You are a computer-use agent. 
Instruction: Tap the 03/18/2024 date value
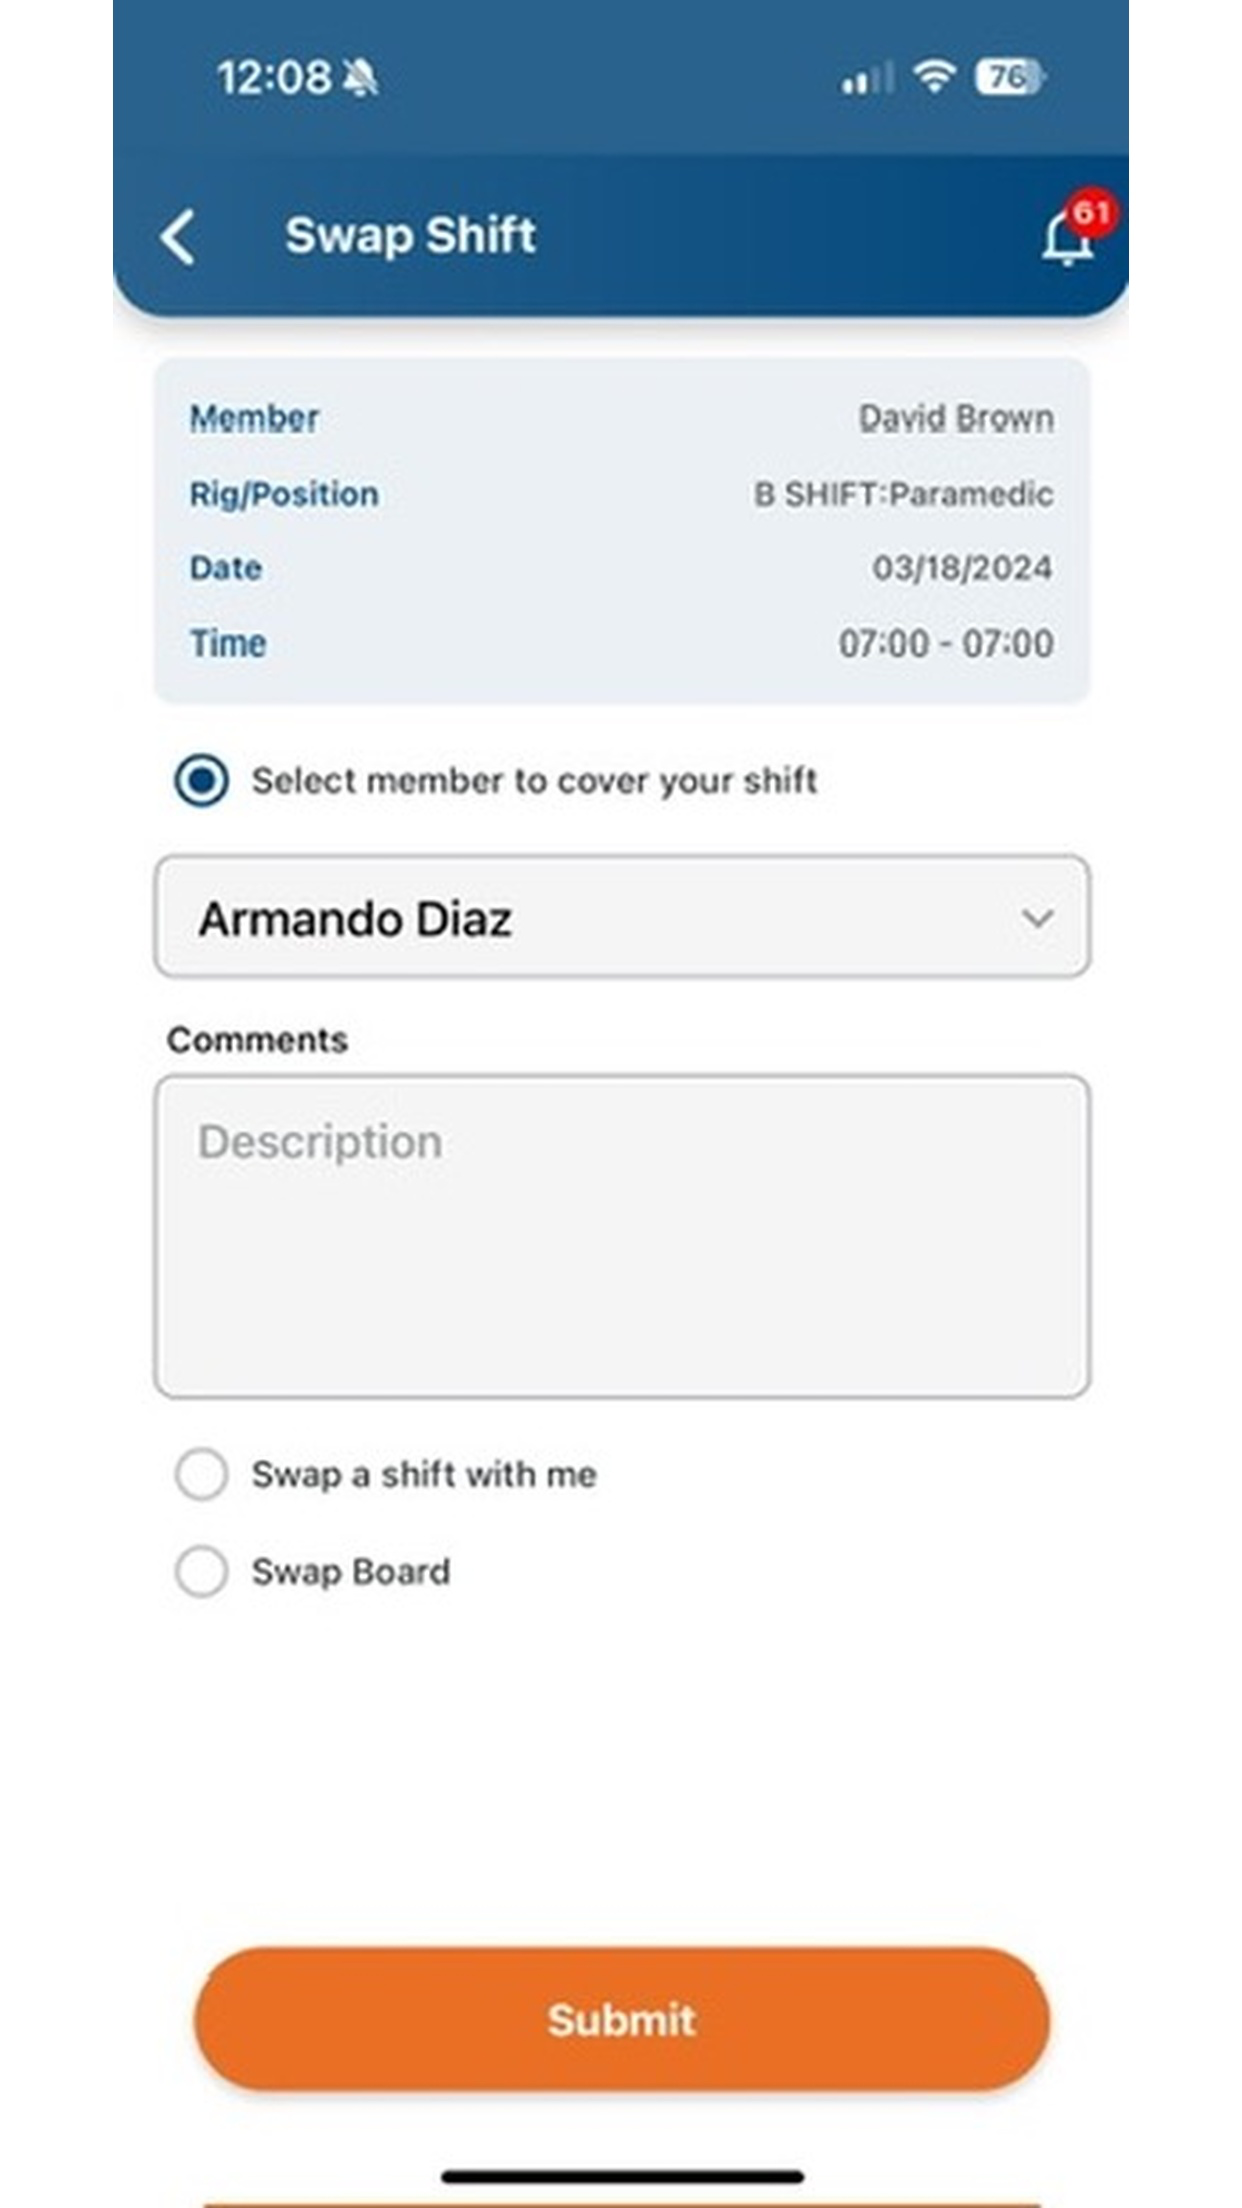tap(962, 568)
